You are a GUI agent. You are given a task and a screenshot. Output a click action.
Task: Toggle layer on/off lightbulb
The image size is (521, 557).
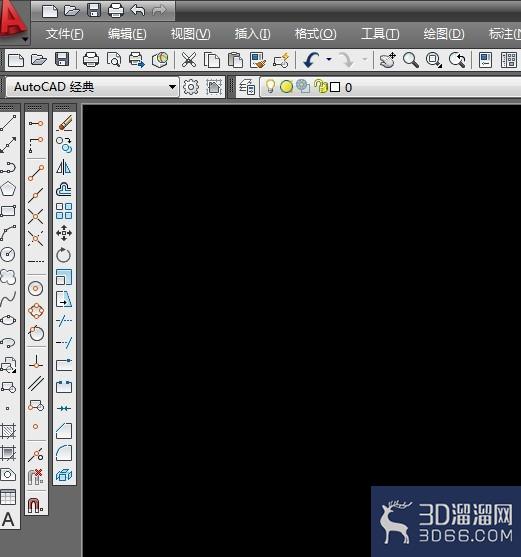point(270,86)
